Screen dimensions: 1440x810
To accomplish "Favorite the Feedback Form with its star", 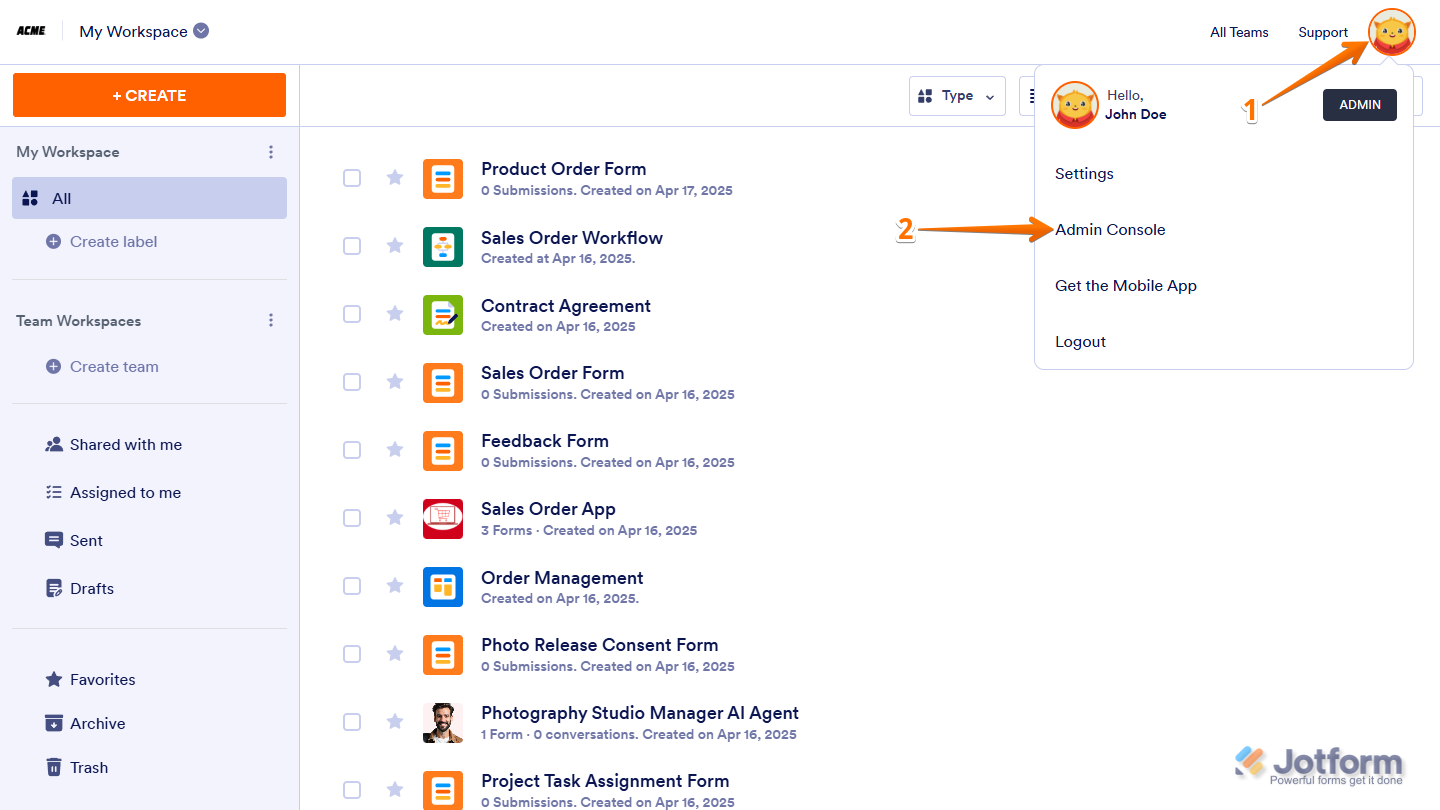I will [395, 450].
